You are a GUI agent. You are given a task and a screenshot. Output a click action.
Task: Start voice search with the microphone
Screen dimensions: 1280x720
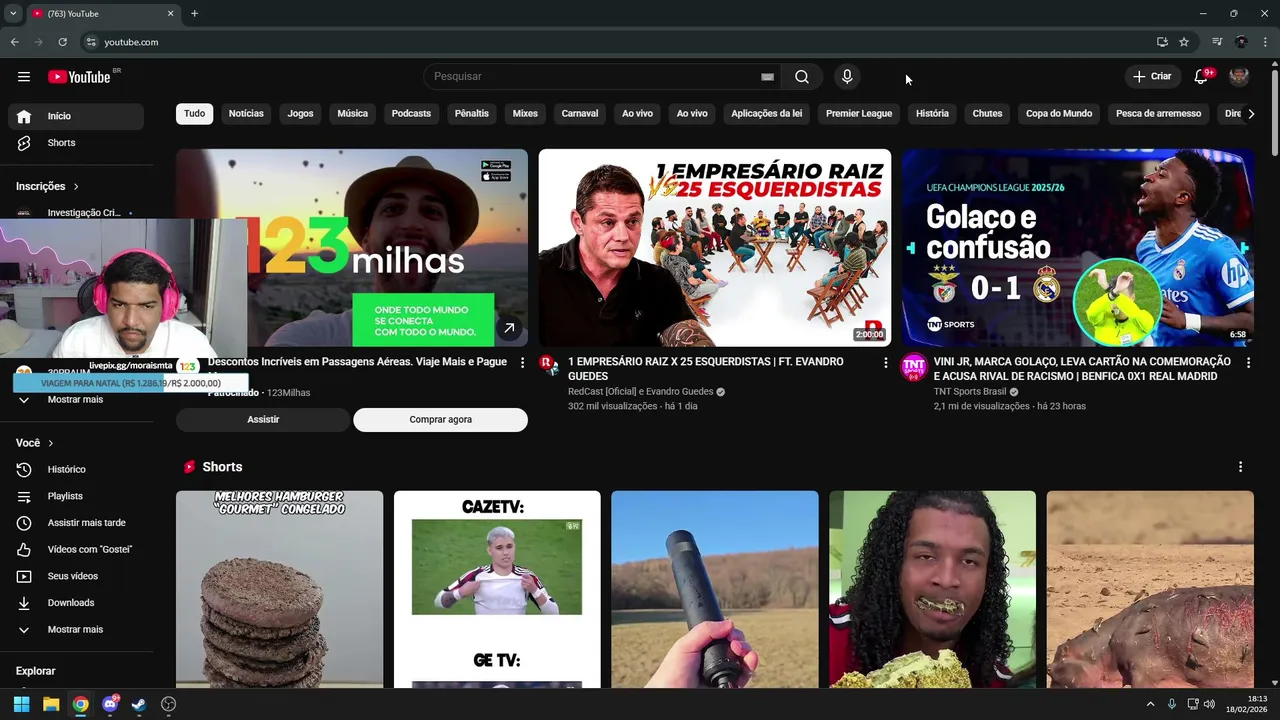(847, 77)
